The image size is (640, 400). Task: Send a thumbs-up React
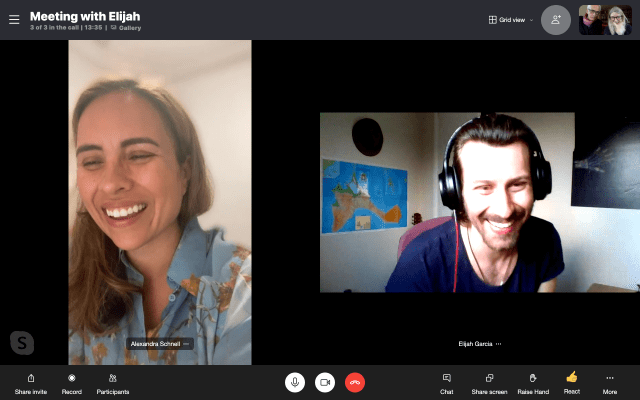(572, 377)
